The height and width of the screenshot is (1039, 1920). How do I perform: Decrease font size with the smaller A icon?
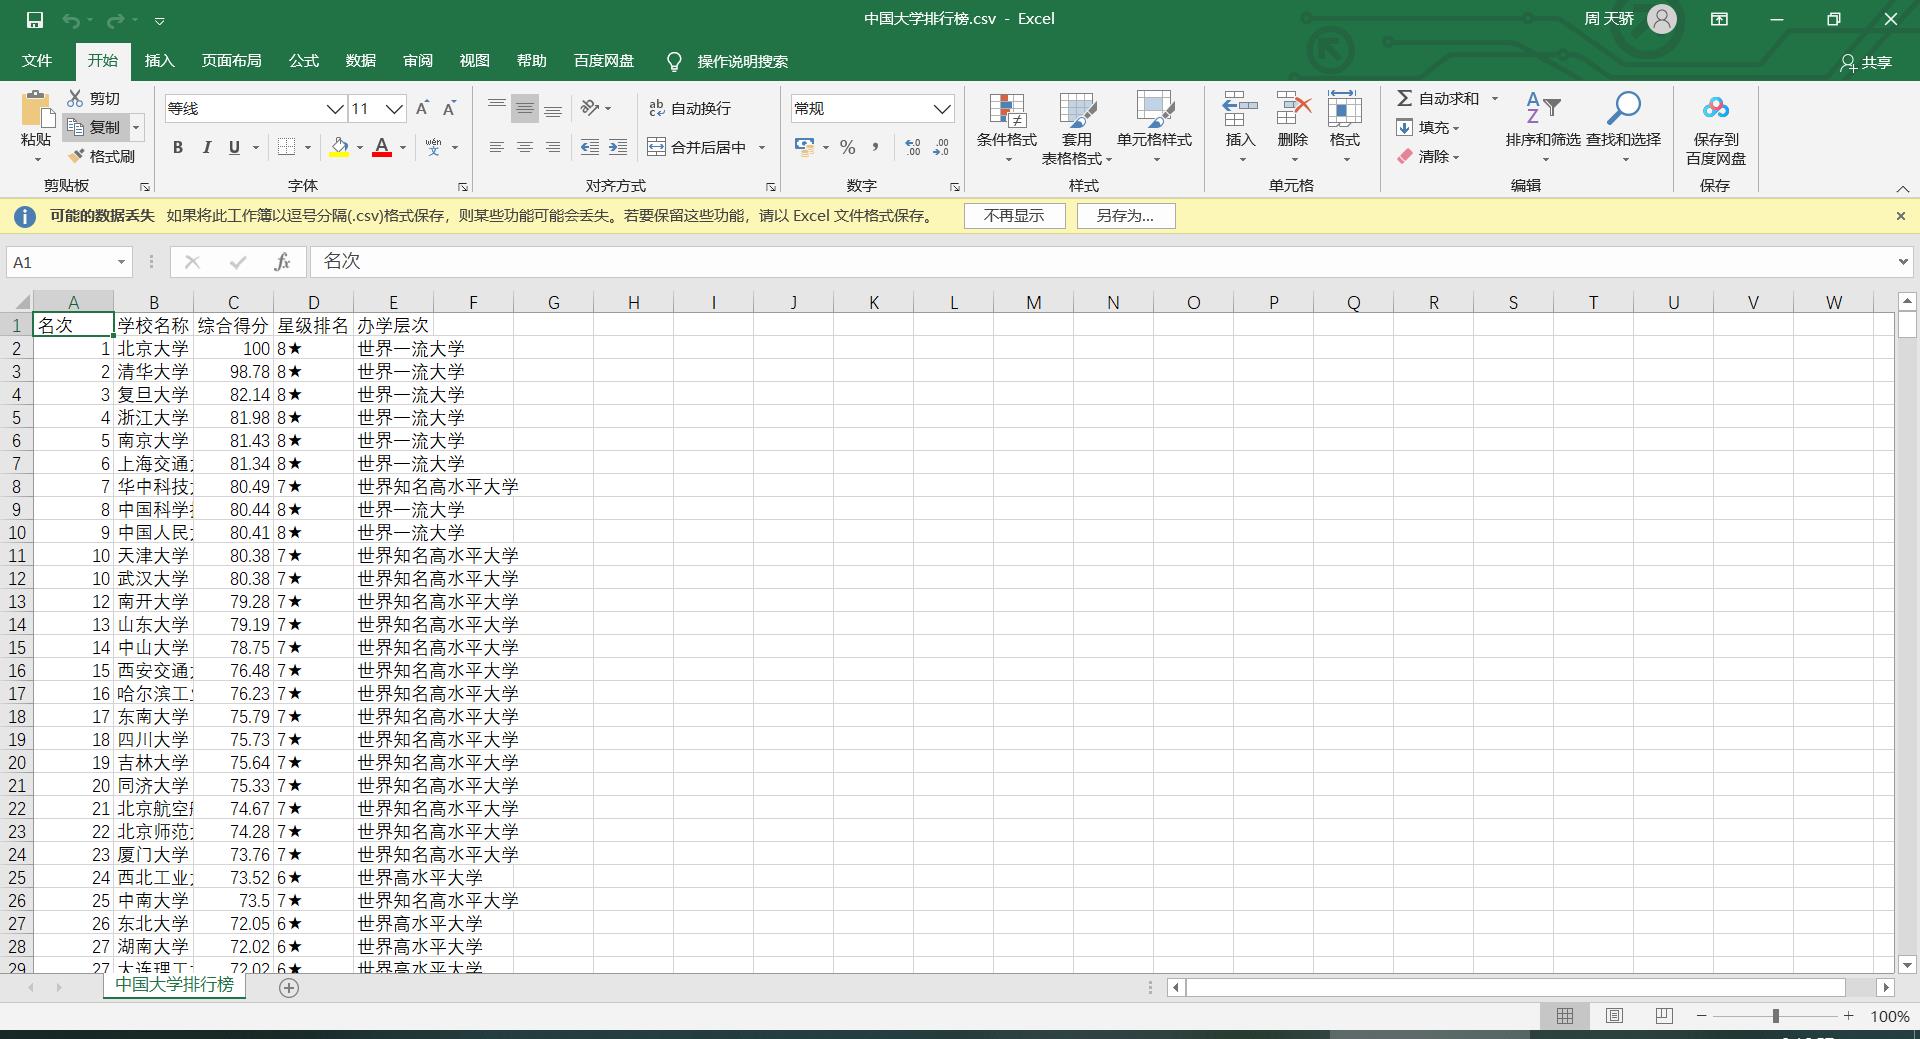[449, 108]
